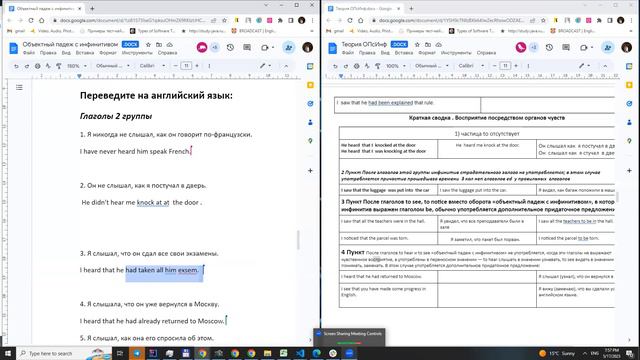Image resolution: width=640 pixels, height=360 pixels.
Task: Select paint format tool in right Docs toolbar
Action: tap(378, 66)
